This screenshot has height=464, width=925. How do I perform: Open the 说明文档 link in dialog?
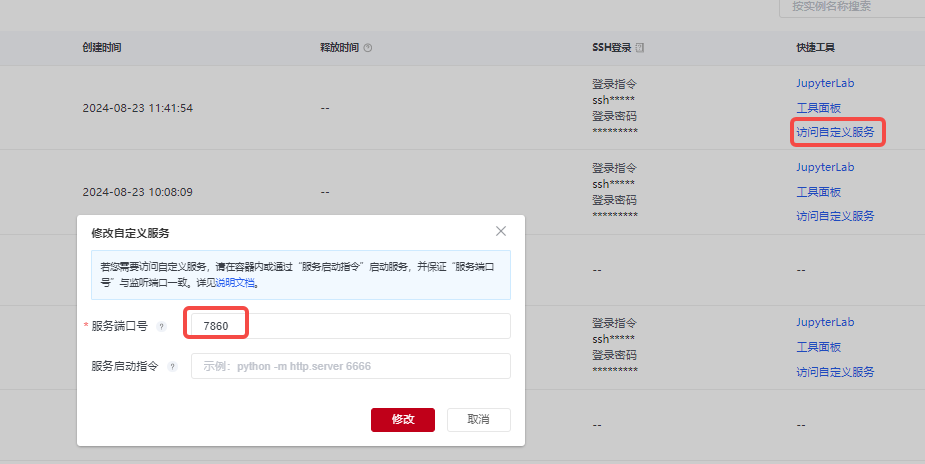point(236,283)
